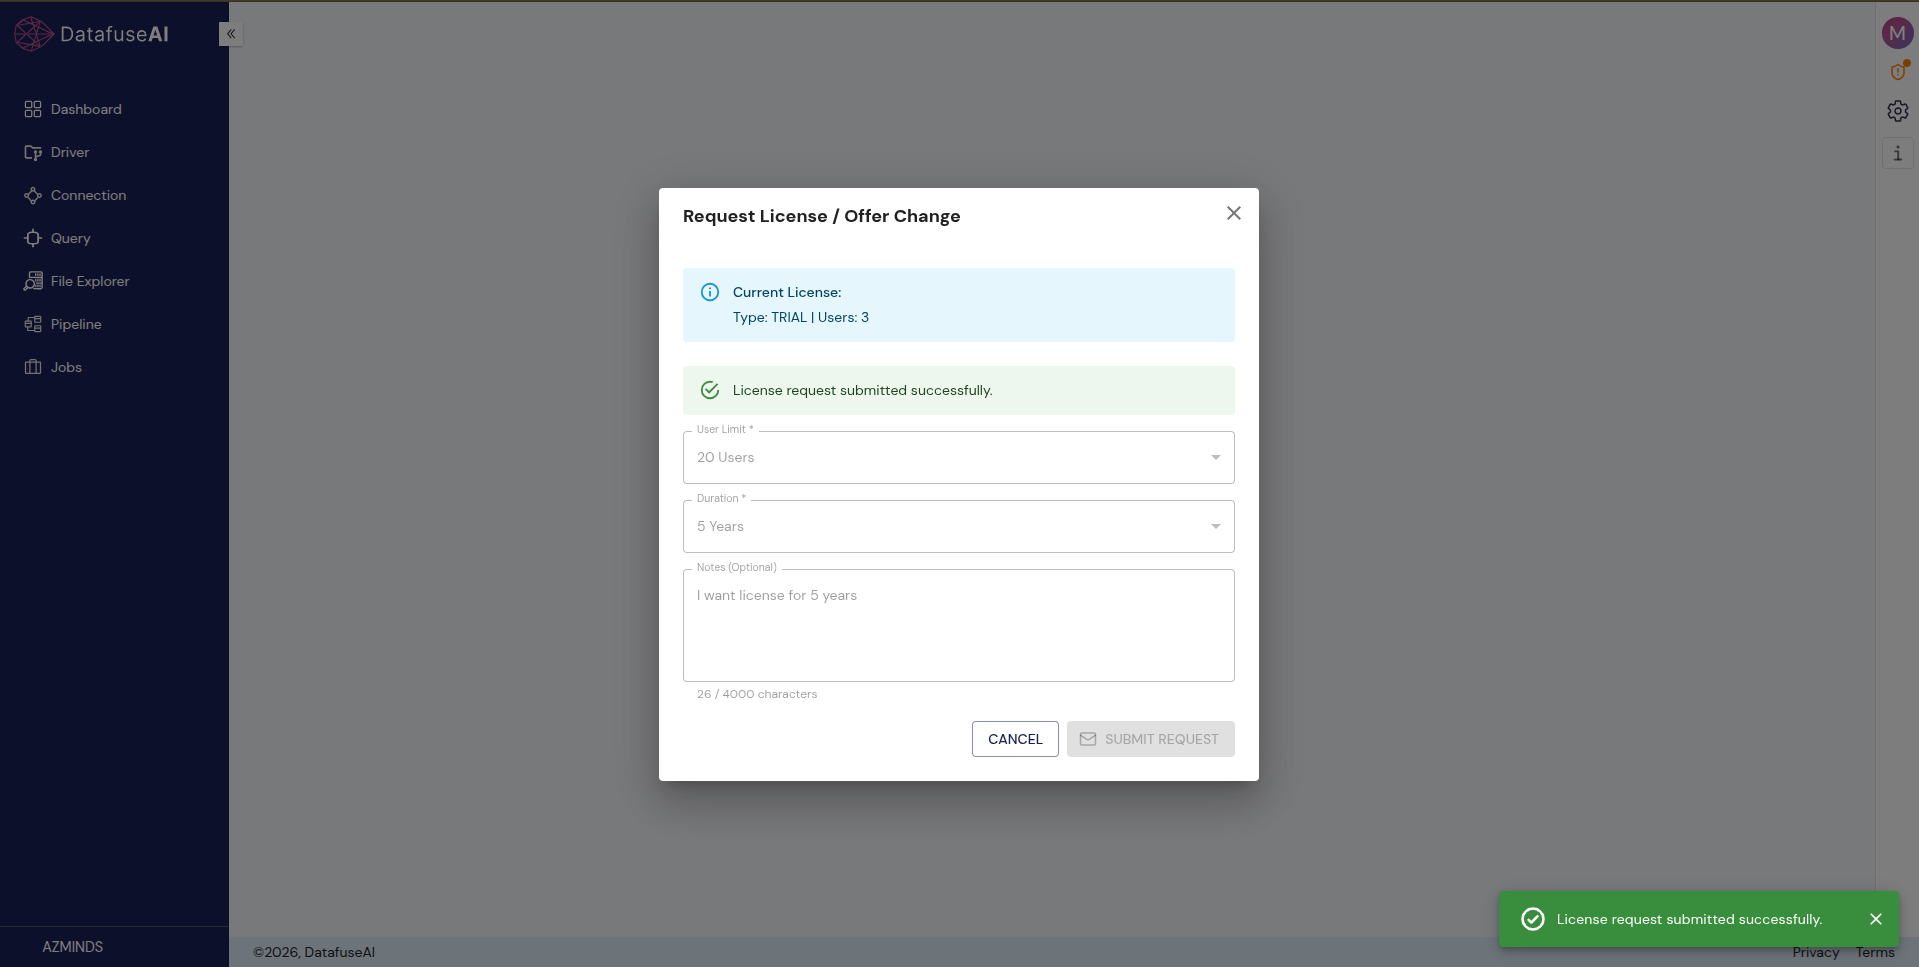Click the Submit Request button label
Image resolution: width=1919 pixels, height=967 pixels.
pos(1161,739)
